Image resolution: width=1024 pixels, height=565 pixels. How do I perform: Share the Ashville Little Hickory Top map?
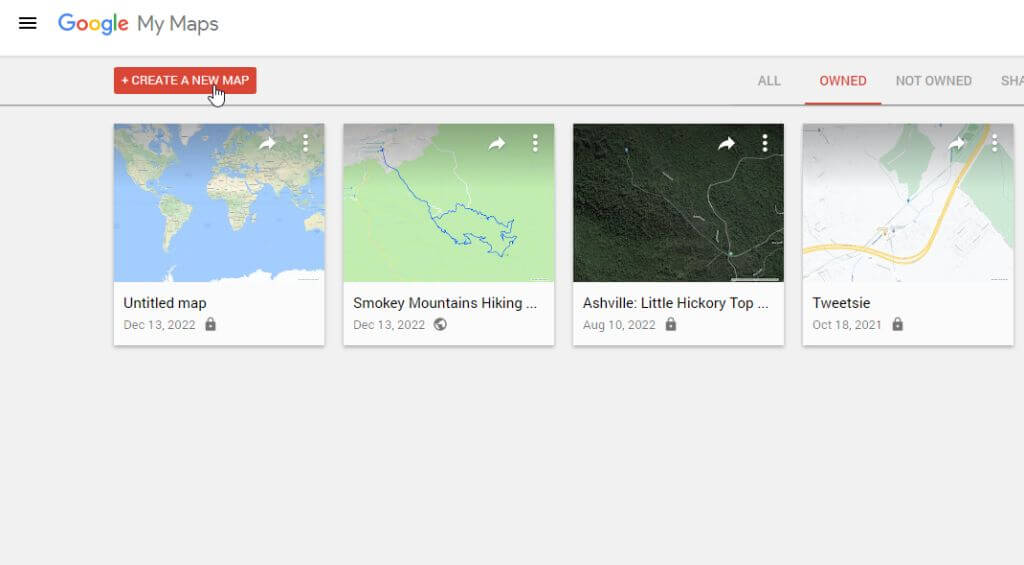coord(727,144)
